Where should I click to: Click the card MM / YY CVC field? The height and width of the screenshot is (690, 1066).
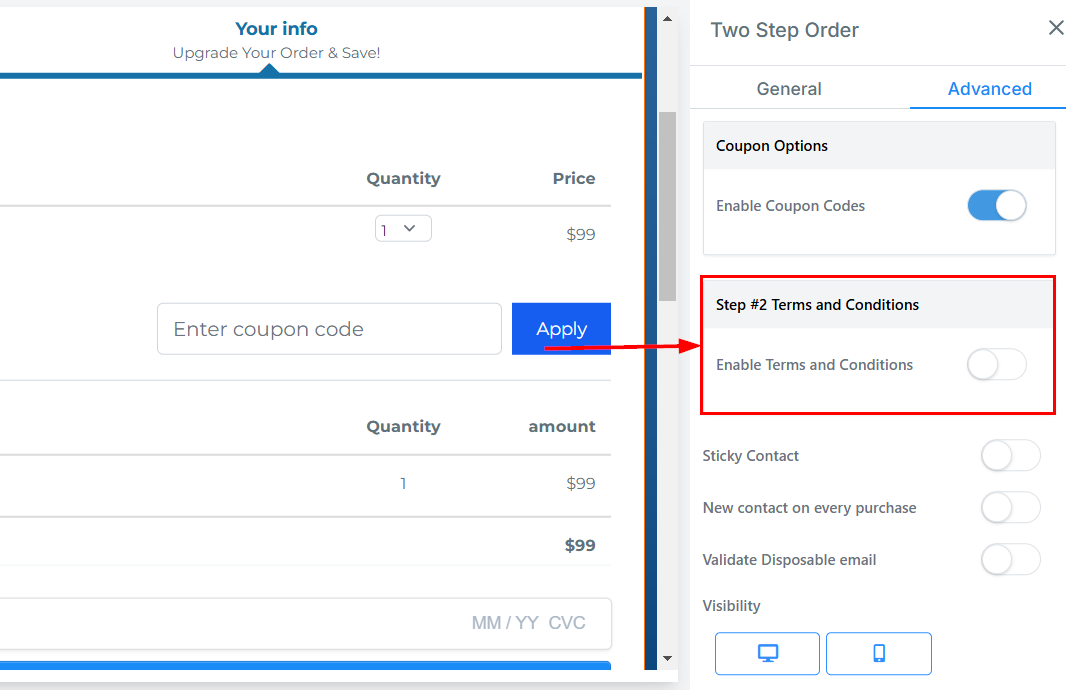(306, 623)
